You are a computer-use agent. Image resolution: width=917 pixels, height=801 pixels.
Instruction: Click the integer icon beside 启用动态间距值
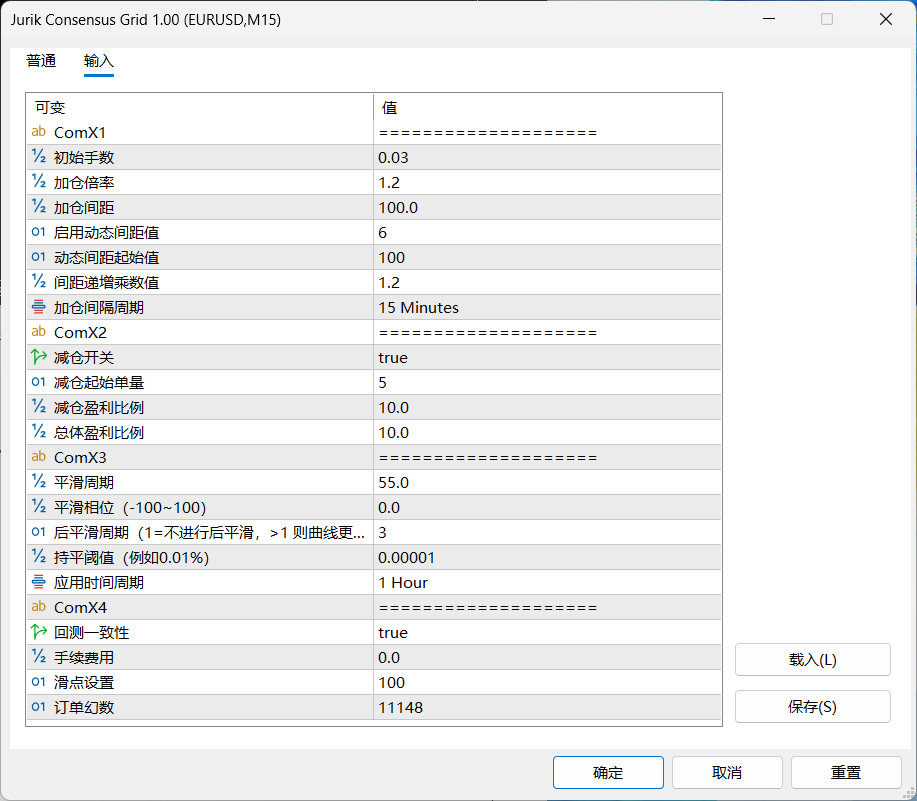(39, 232)
